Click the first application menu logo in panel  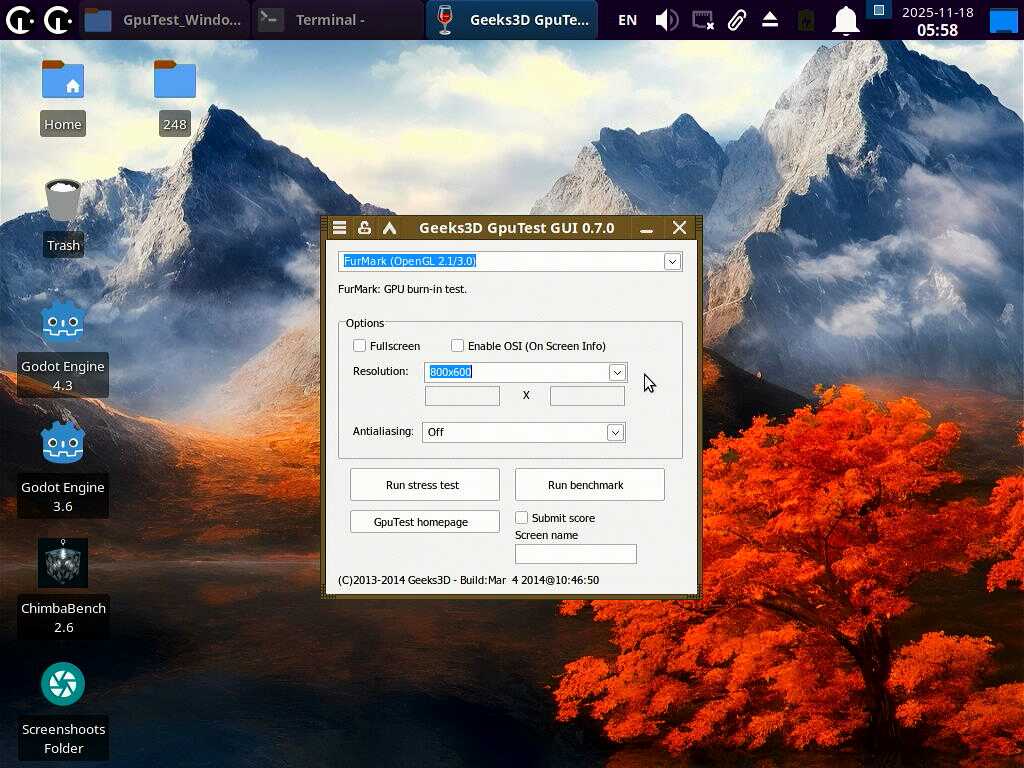tap(20, 20)
